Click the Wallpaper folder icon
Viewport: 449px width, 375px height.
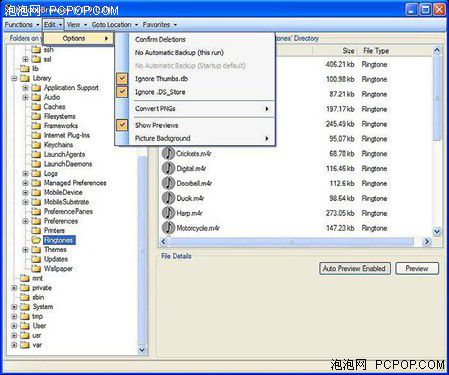[x=36, y=268]
